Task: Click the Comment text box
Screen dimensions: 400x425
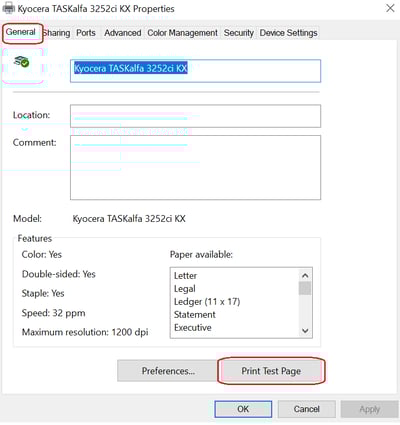Action: [x=195, y=167]
